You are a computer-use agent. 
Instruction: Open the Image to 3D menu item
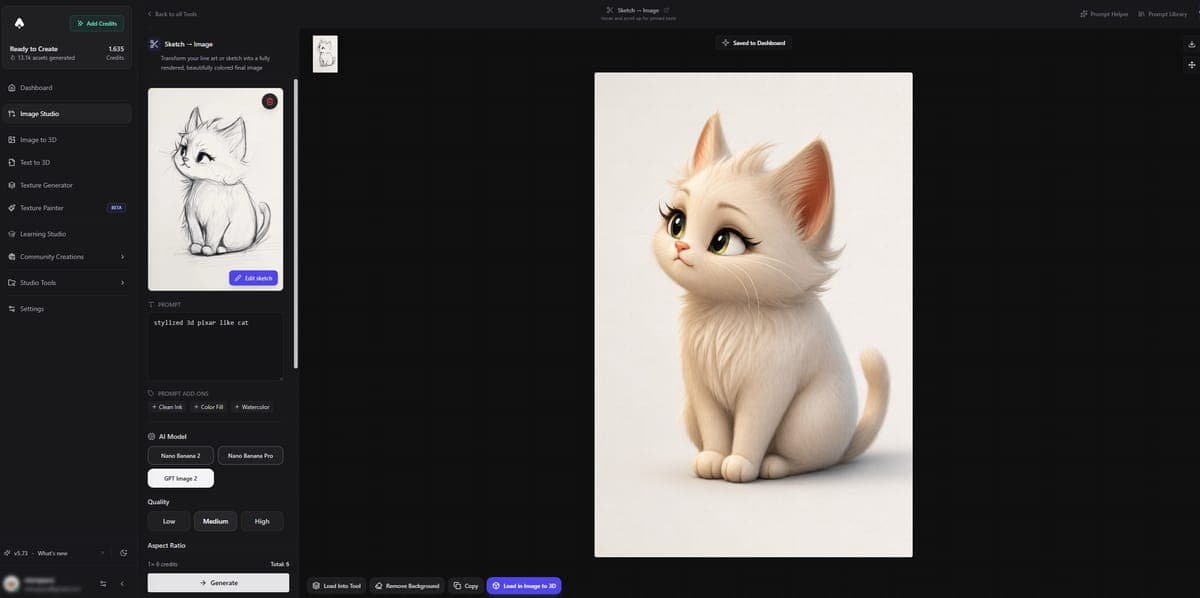tap(67, 140)
